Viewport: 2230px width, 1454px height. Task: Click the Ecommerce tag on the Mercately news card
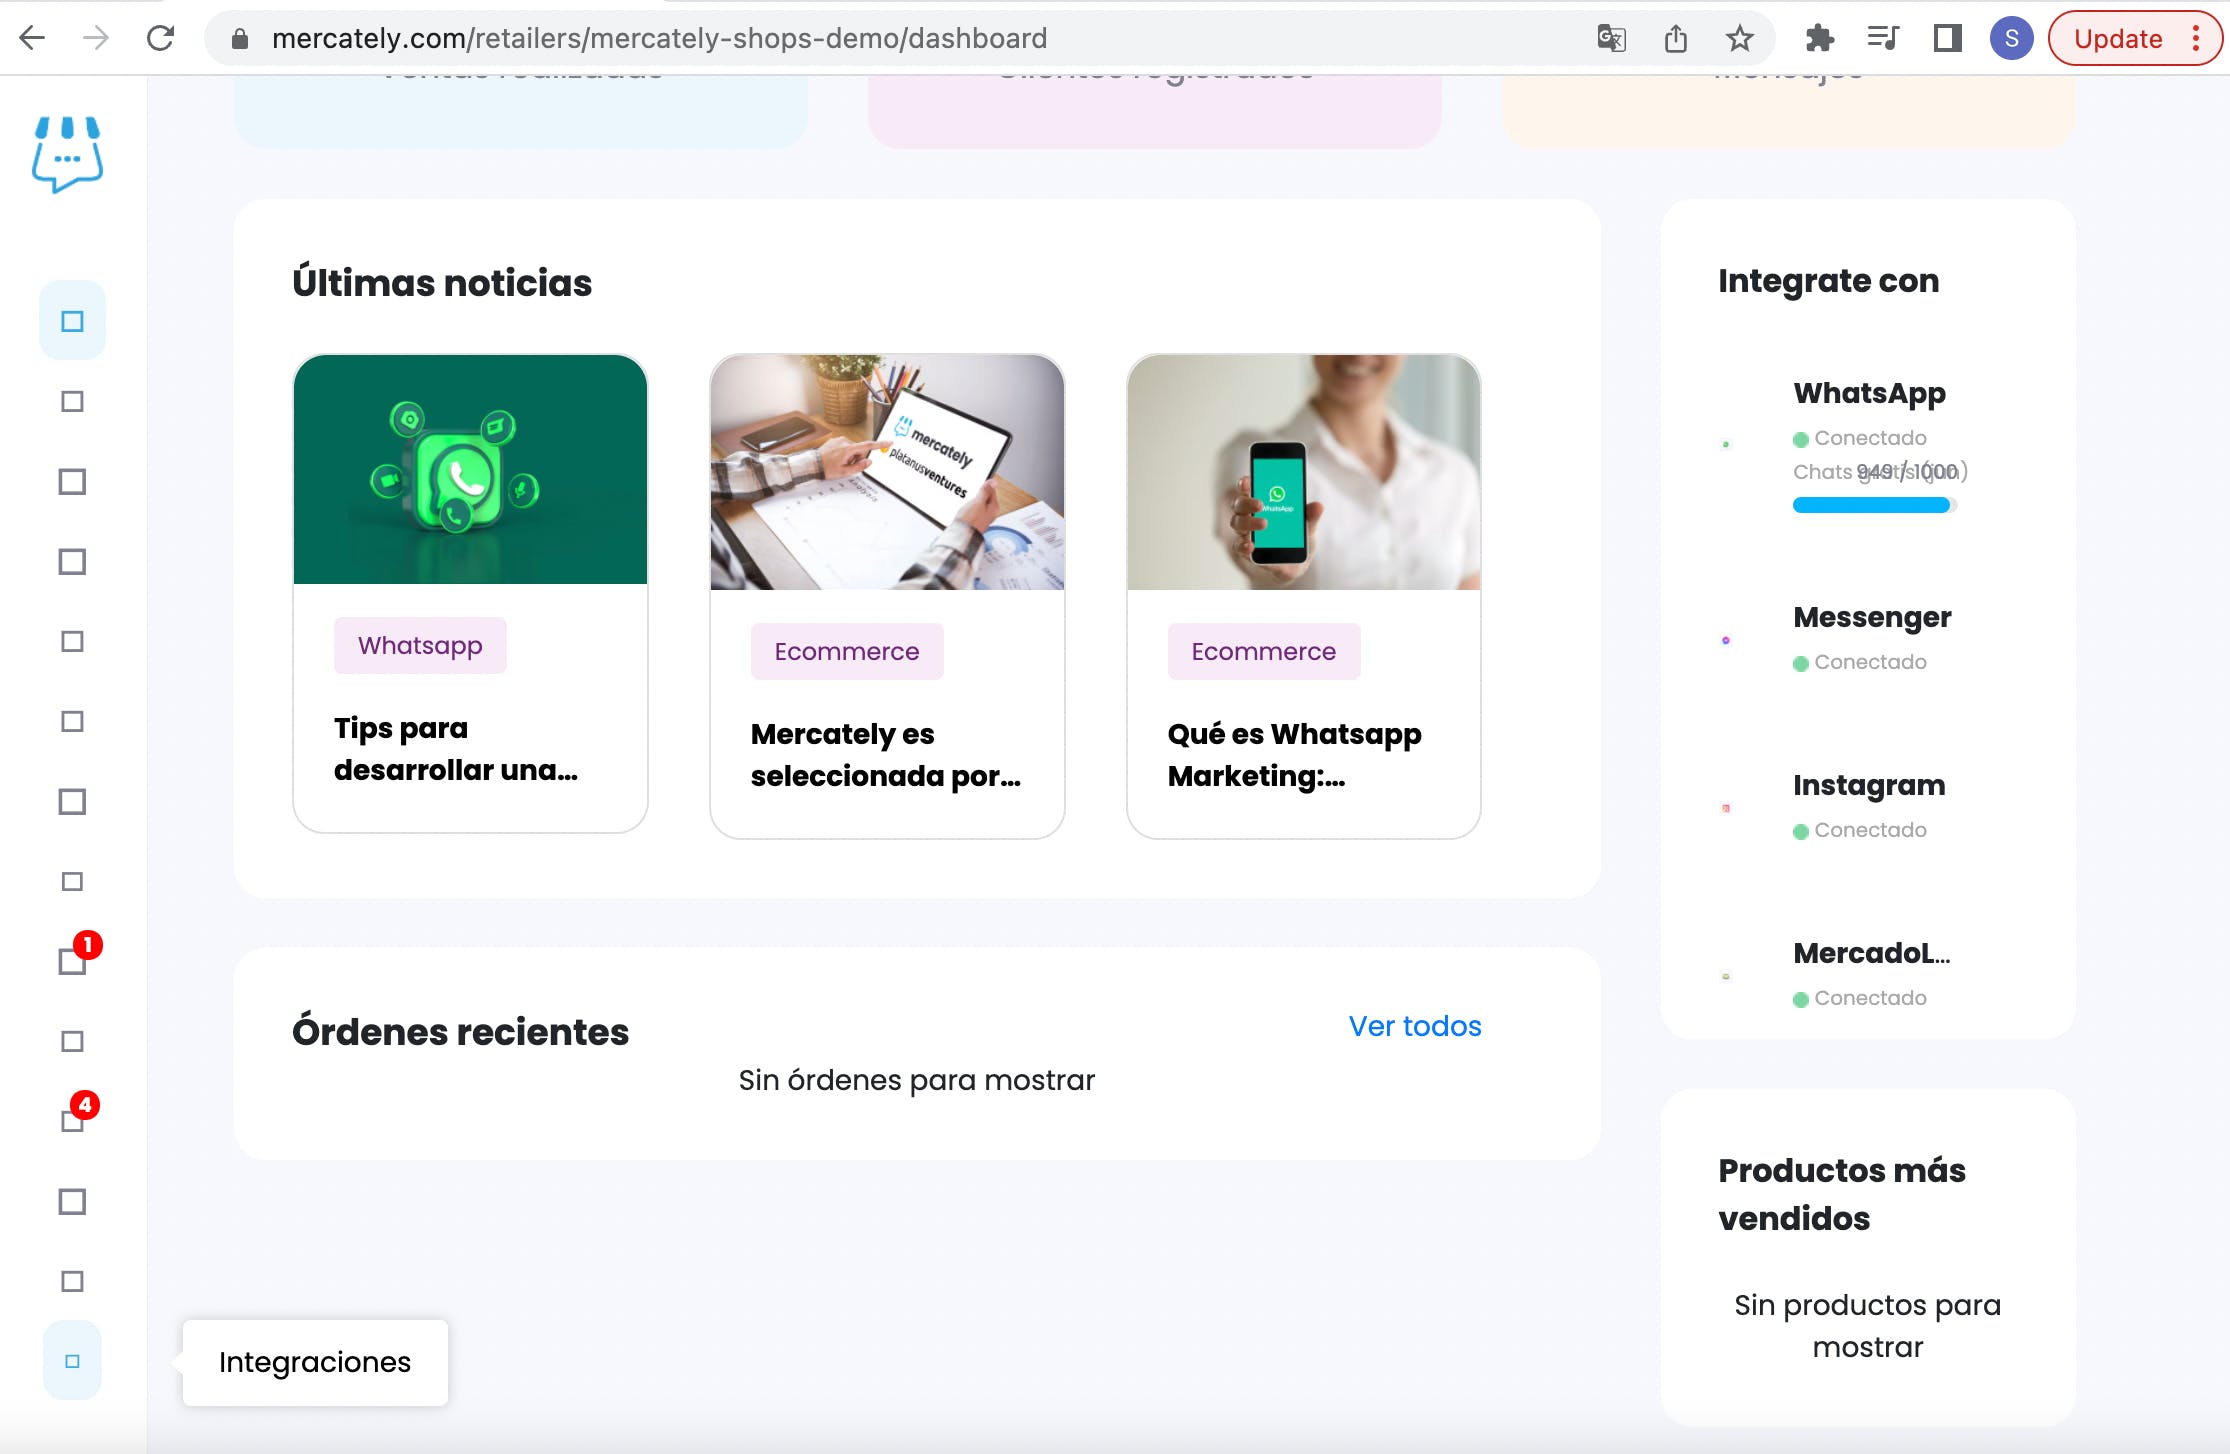coord(846,651)
